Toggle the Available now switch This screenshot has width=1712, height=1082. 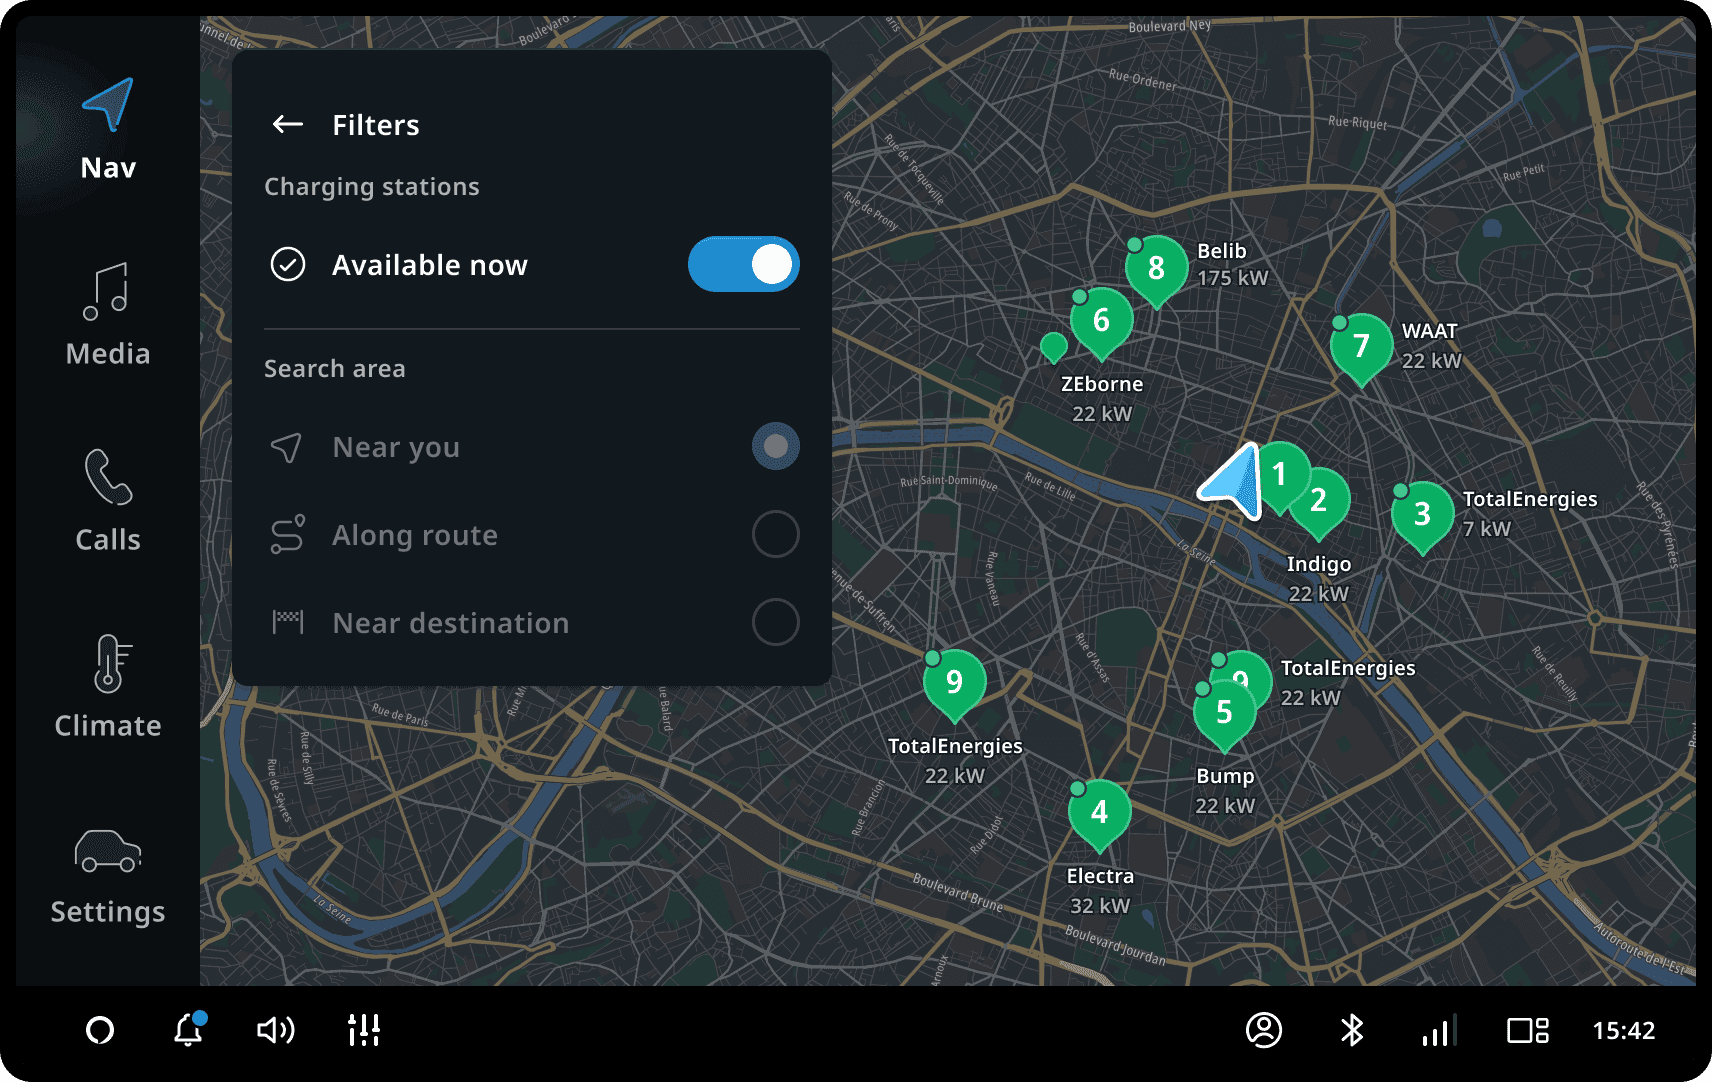click(743, 265)
